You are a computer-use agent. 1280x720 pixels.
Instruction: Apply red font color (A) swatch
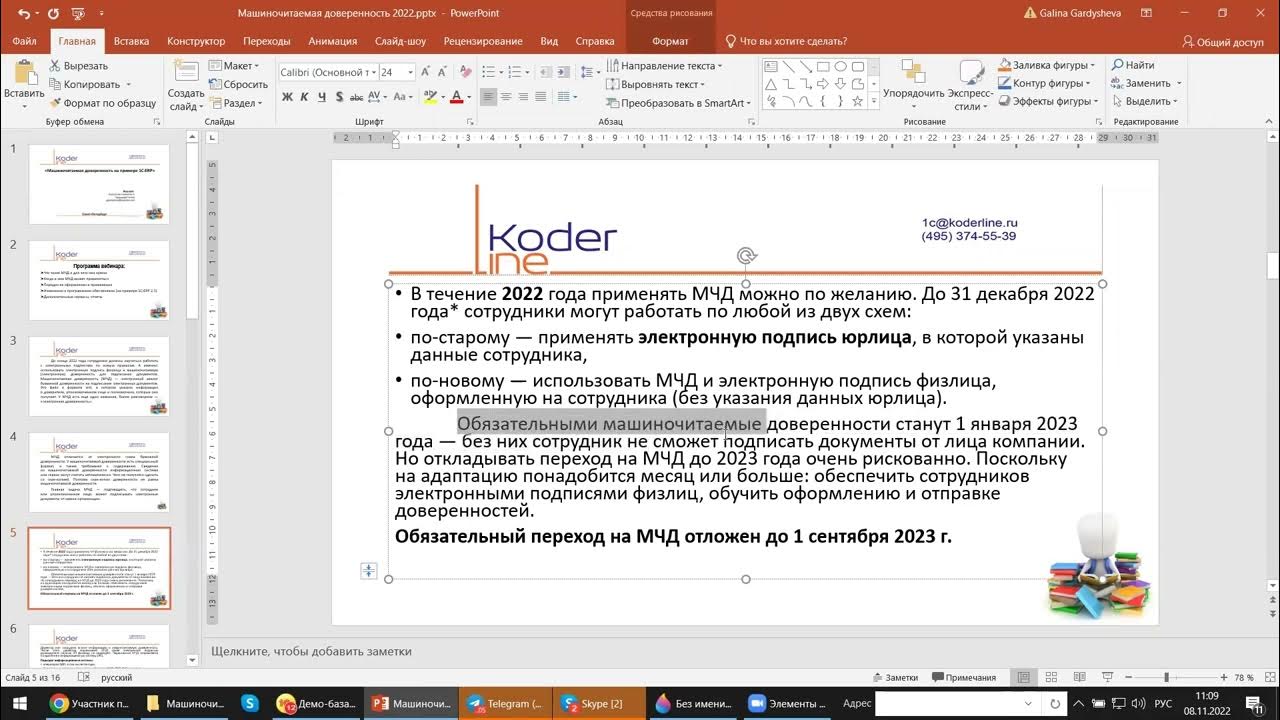click(456, 97)
